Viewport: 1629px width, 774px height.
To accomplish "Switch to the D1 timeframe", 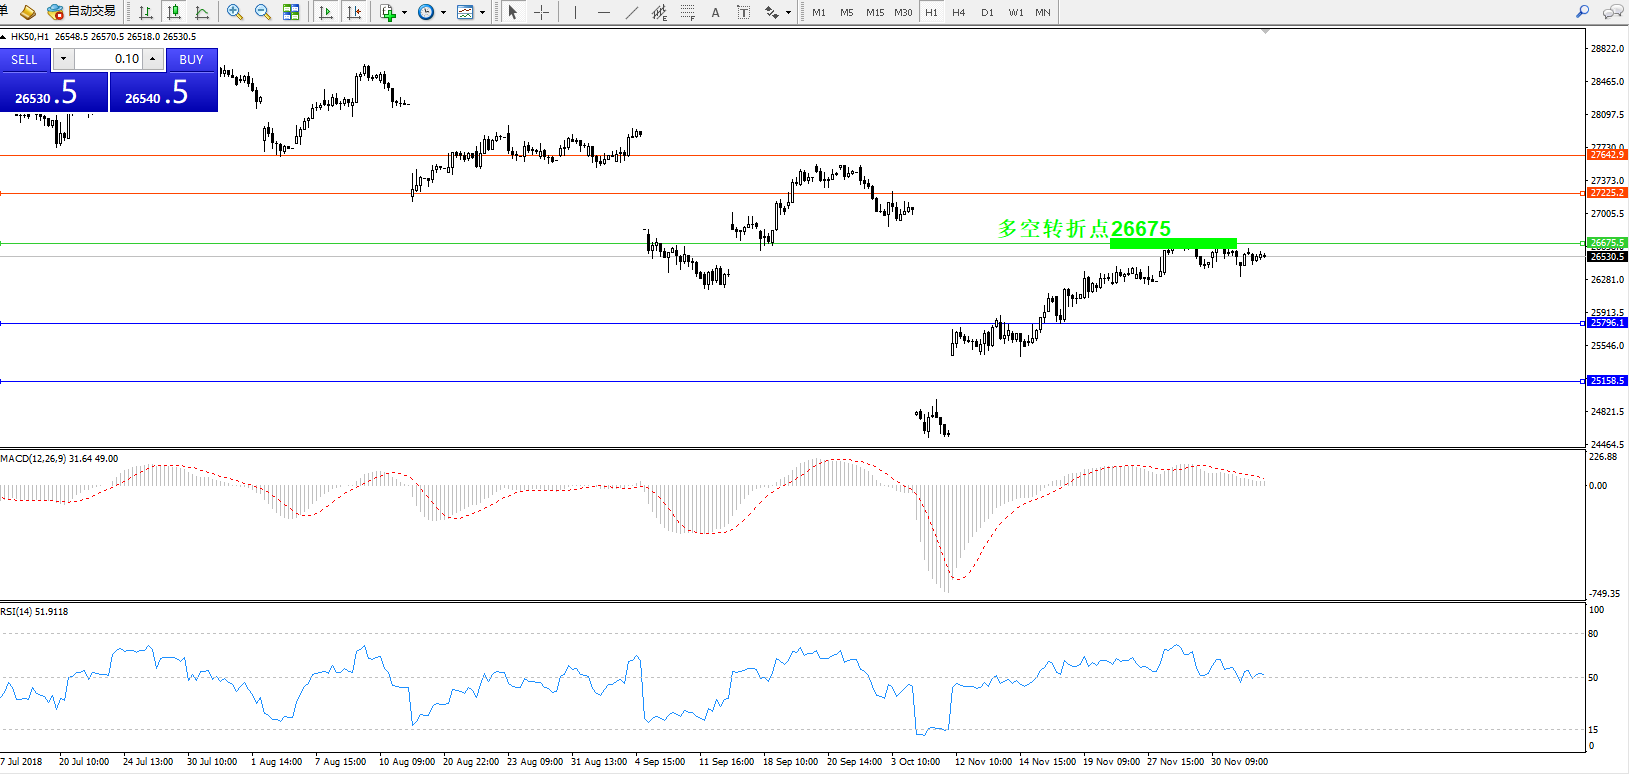I will [987, 12].
